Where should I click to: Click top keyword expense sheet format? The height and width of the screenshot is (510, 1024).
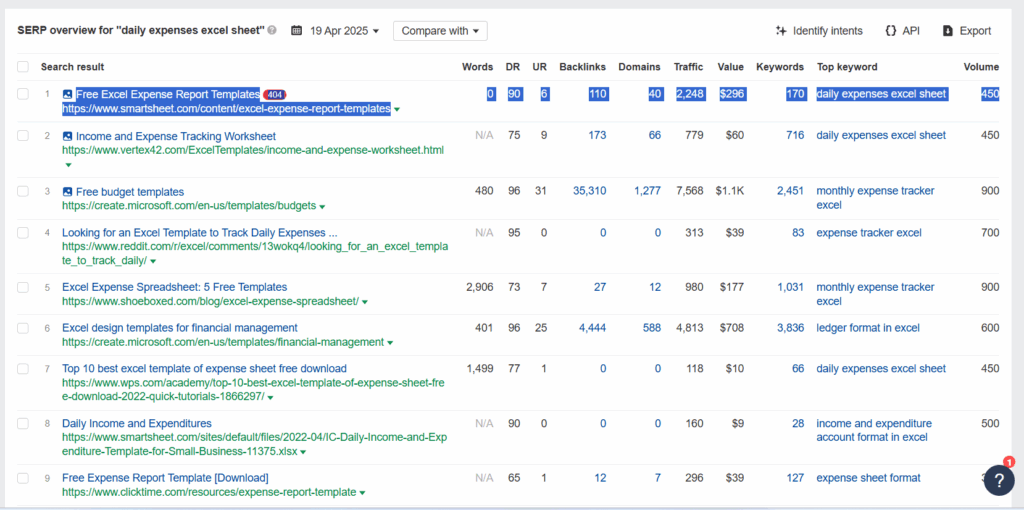click(868, 478)
